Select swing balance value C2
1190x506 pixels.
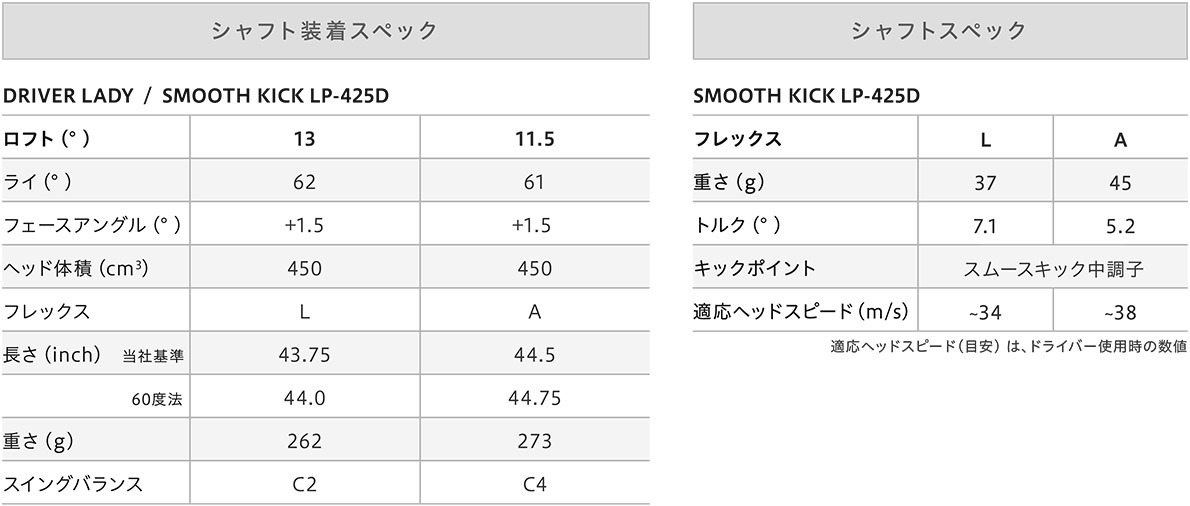pyautogui.click(x=304, y=485)
